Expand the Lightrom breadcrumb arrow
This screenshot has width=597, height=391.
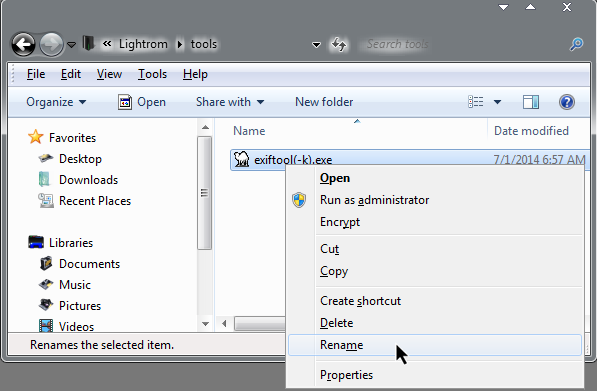[180, 45]
